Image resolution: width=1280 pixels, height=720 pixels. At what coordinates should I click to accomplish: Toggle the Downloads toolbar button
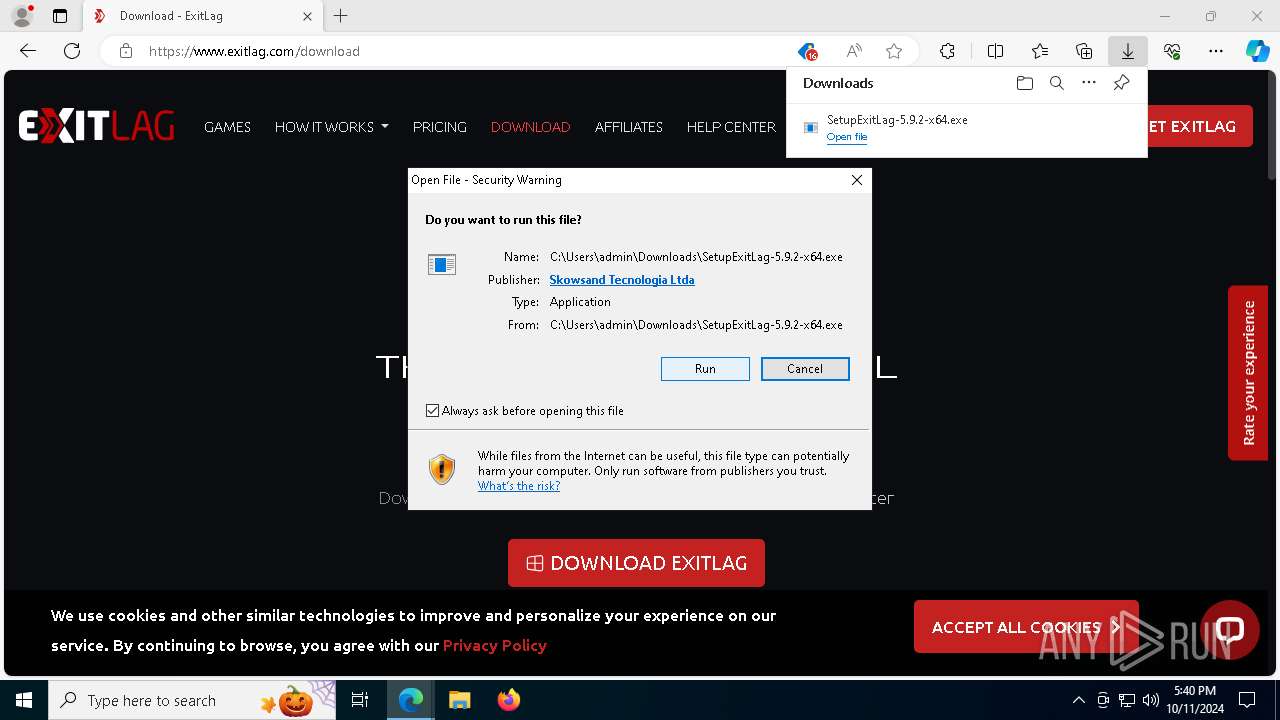[1127, 51]
